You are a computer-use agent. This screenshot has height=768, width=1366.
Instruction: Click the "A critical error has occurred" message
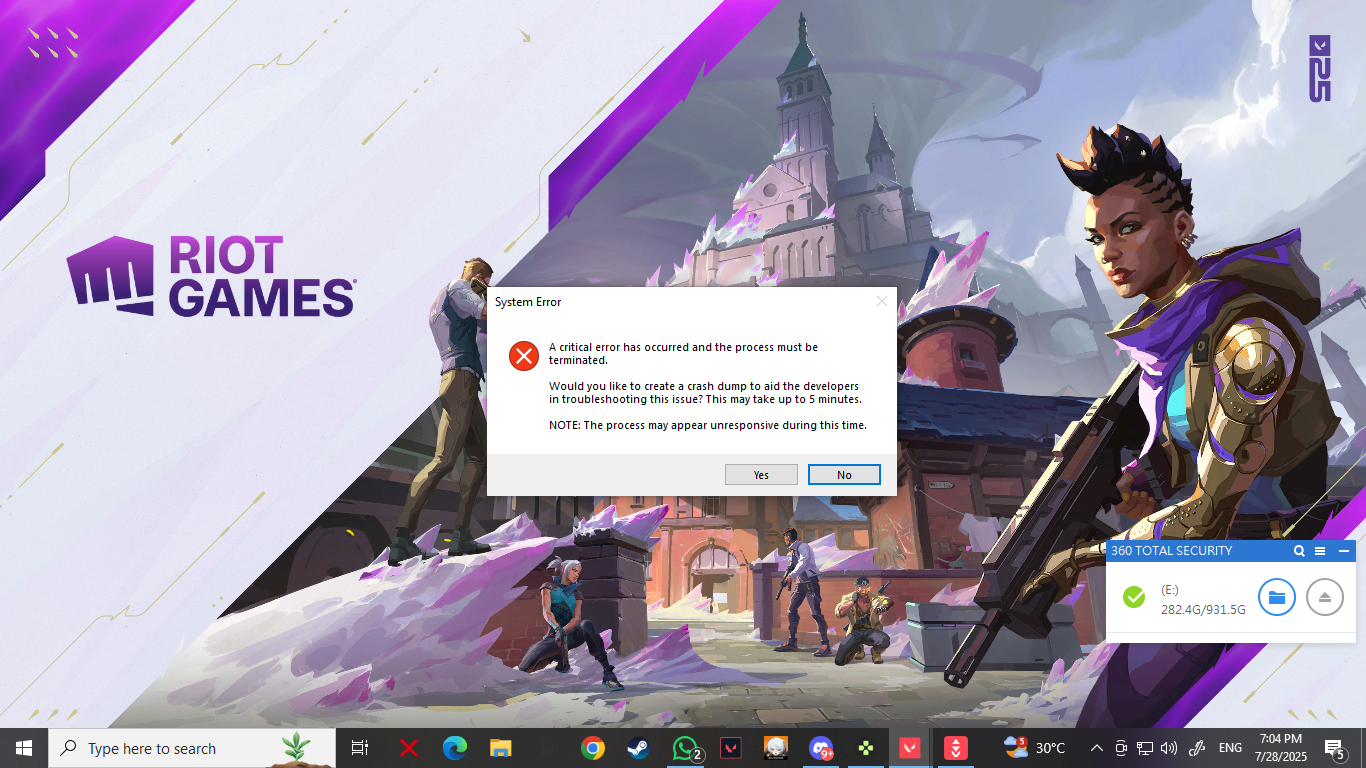683,353
